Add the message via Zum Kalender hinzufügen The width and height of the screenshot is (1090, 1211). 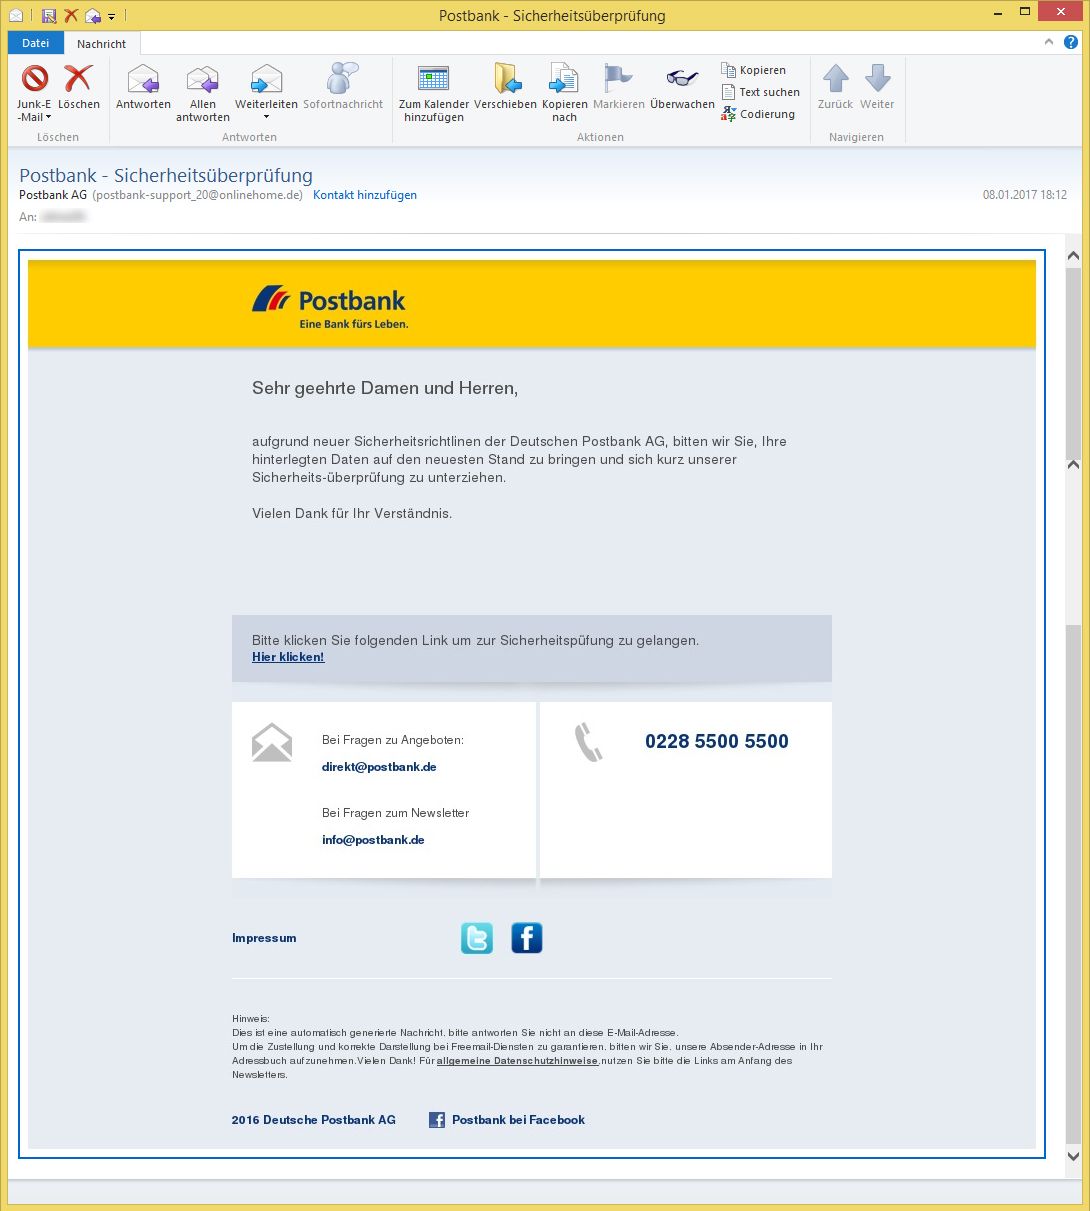(x=434, y=93)
